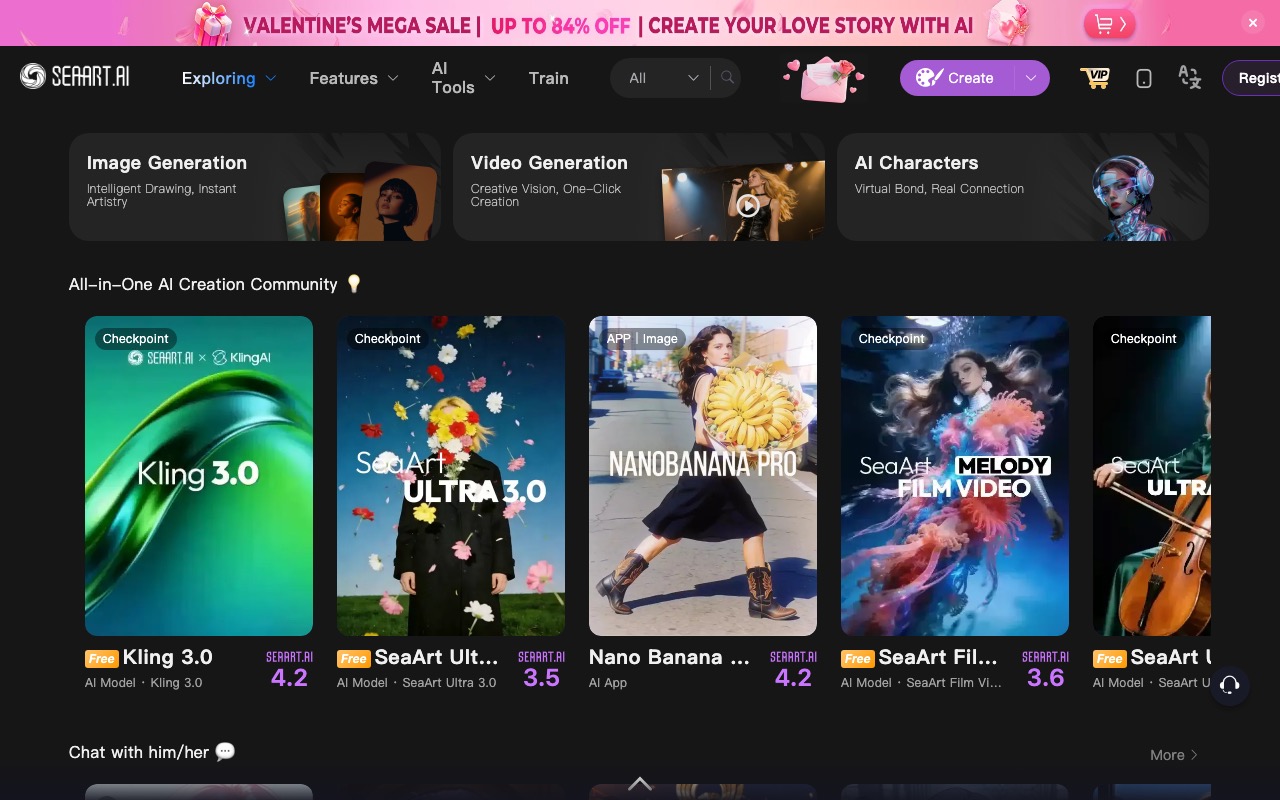
Task: Open the All search filter dropdown
Action: (662, 78)
